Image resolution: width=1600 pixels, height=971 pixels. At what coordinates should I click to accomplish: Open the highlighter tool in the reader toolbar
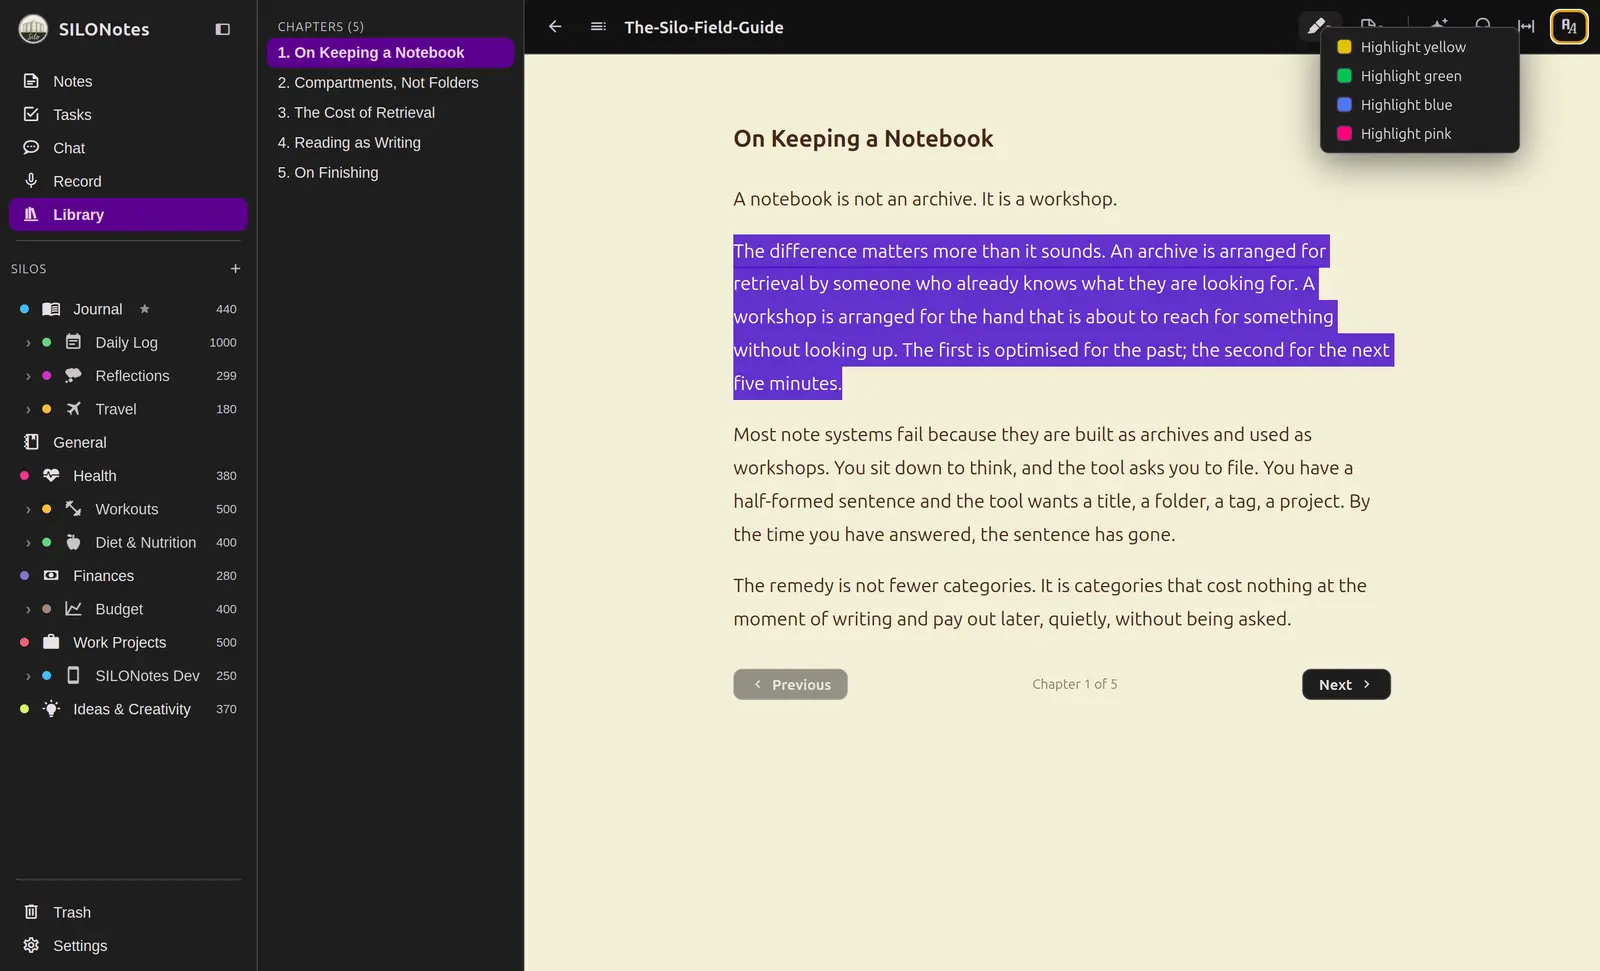click(x=1317, y=26)
